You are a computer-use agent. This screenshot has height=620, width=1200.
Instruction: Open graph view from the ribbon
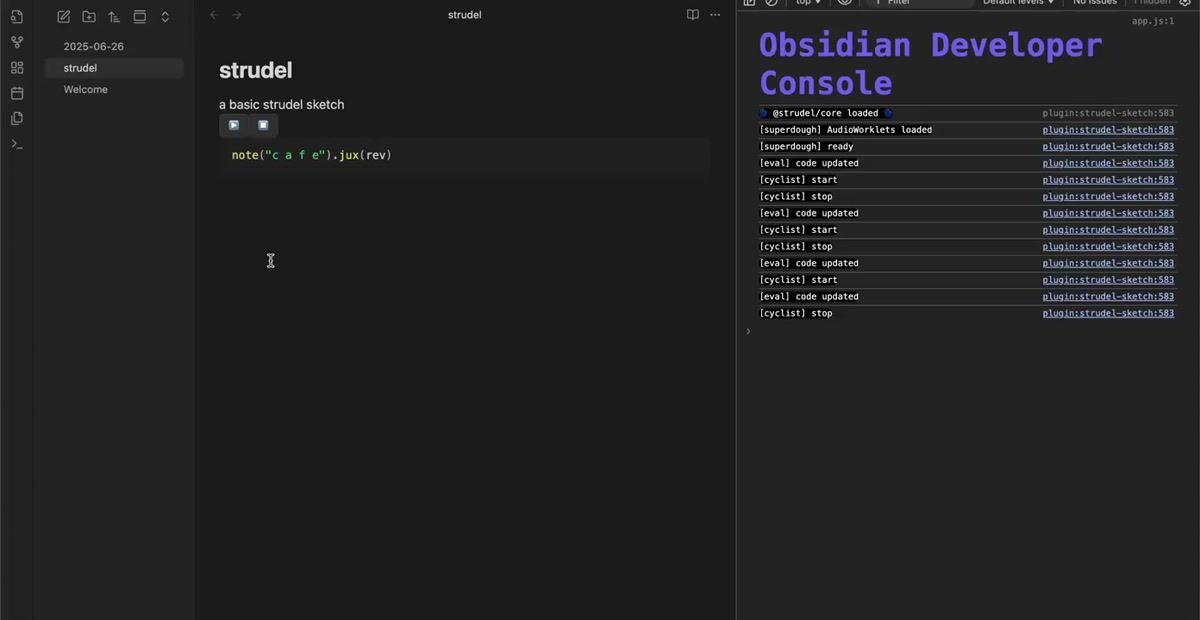16,42
